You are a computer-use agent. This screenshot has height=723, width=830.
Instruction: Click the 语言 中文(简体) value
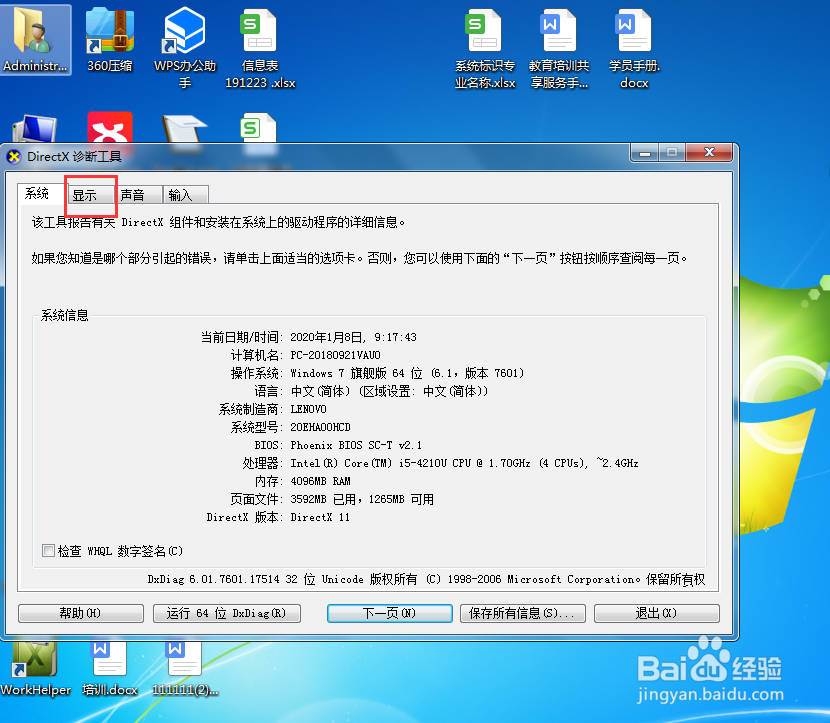point(389,391)
